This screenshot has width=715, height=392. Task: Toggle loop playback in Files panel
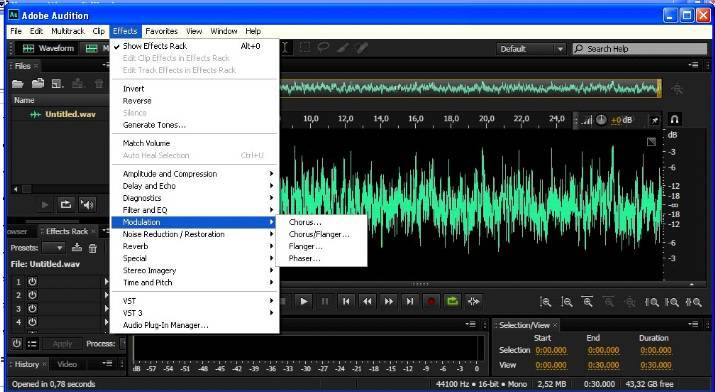pos(66,205)
